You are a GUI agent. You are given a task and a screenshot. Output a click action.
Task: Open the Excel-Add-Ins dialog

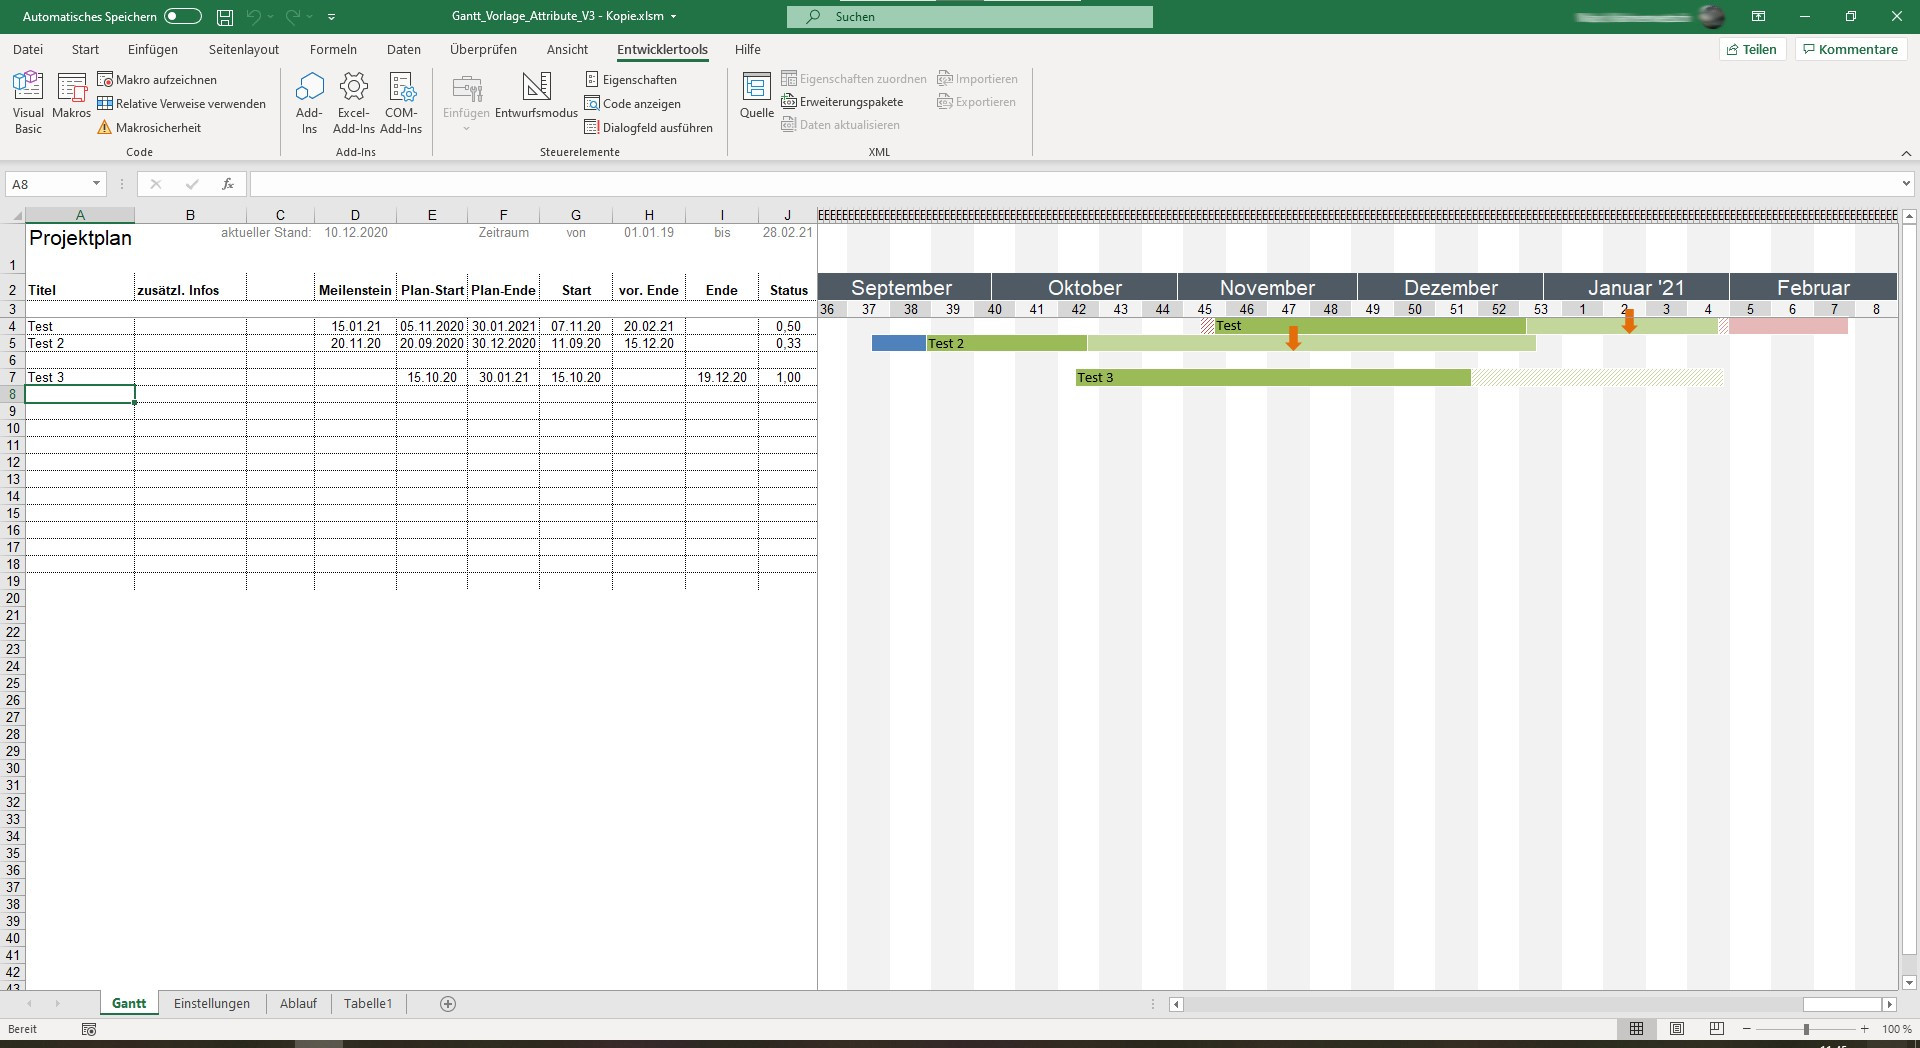point(353,100)
